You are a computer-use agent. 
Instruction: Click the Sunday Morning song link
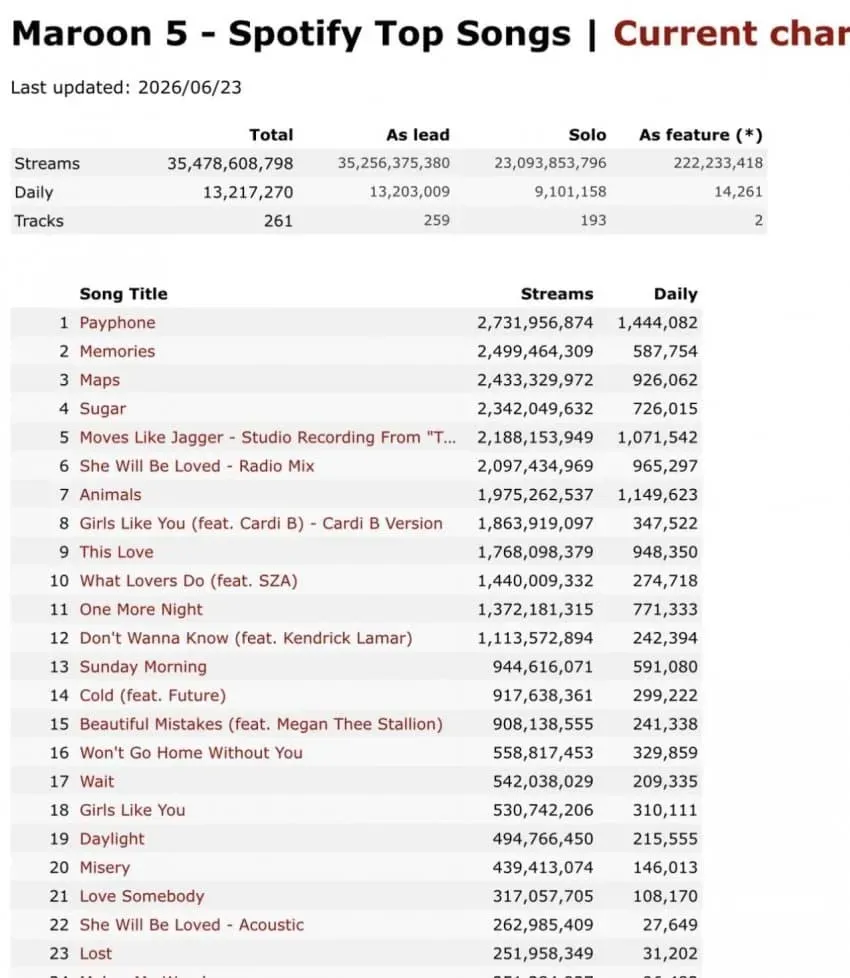[143, 667]
